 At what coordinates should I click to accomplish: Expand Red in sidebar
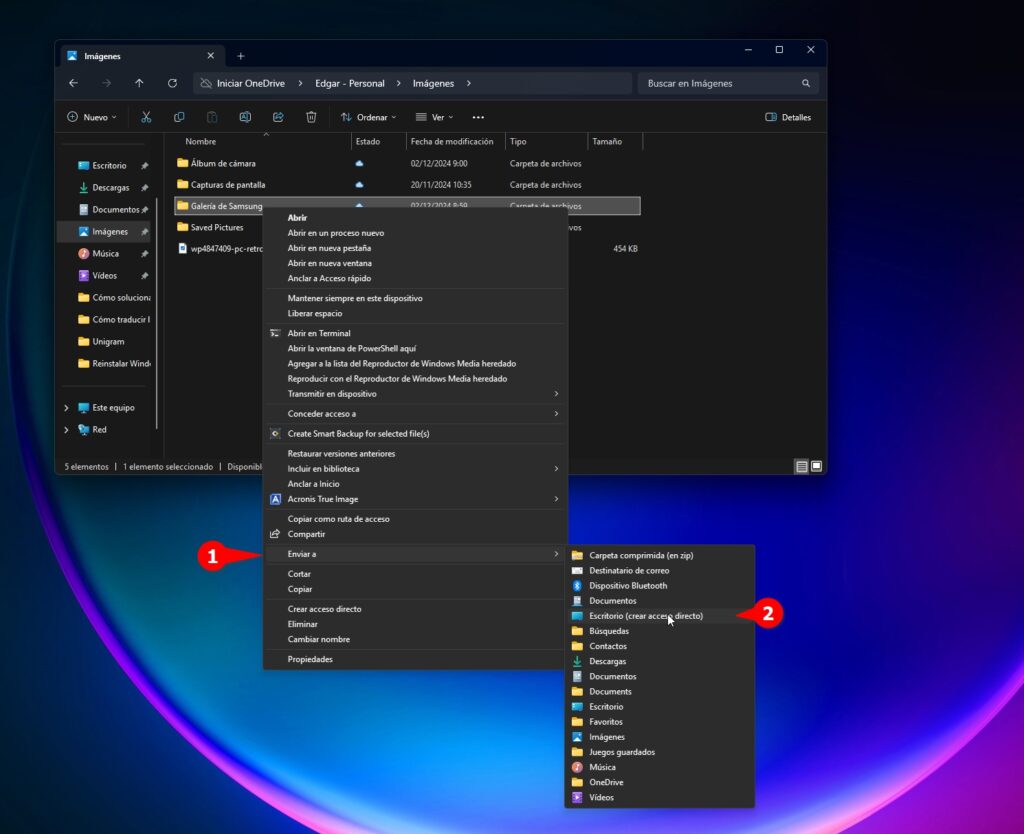(x=66, y=430)
